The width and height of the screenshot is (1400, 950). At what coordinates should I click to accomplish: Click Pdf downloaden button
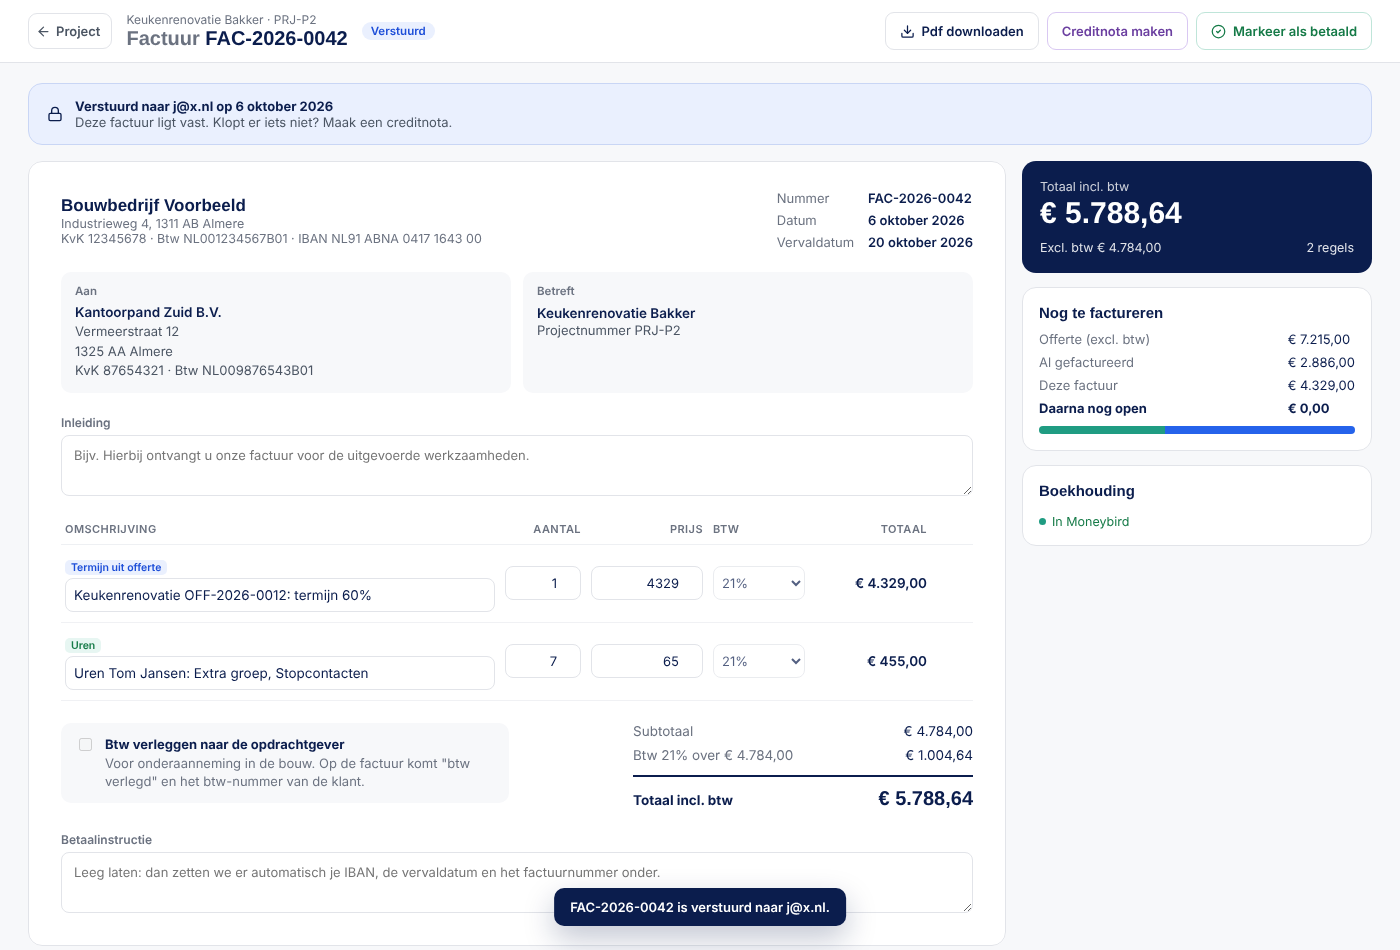(x=962, y=32)
